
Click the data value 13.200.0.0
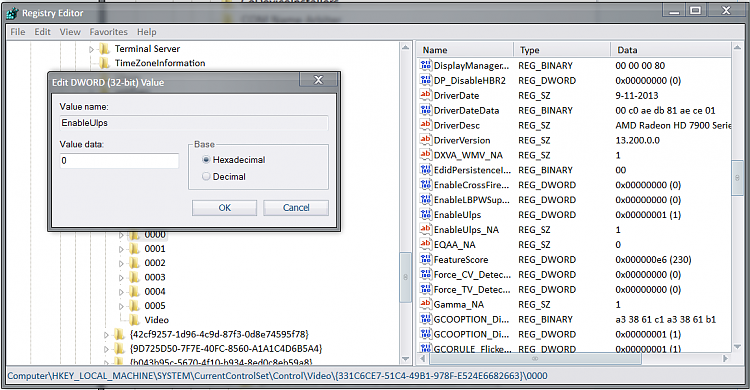click(x=637, y=140)
